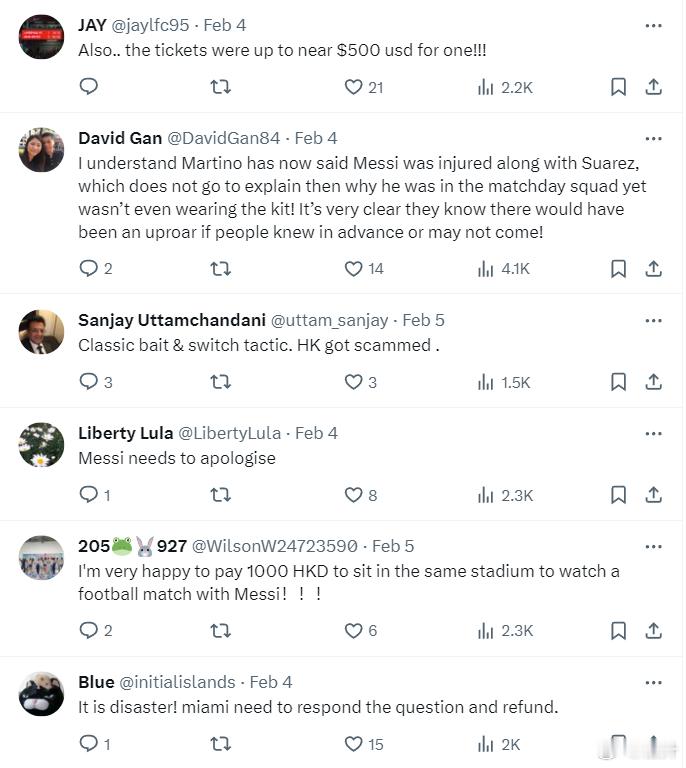This screenshot has width=686, height=768.
Task: Bookmark JAY's tweet about $500 tickets
Action: click(x=619, y=87)
